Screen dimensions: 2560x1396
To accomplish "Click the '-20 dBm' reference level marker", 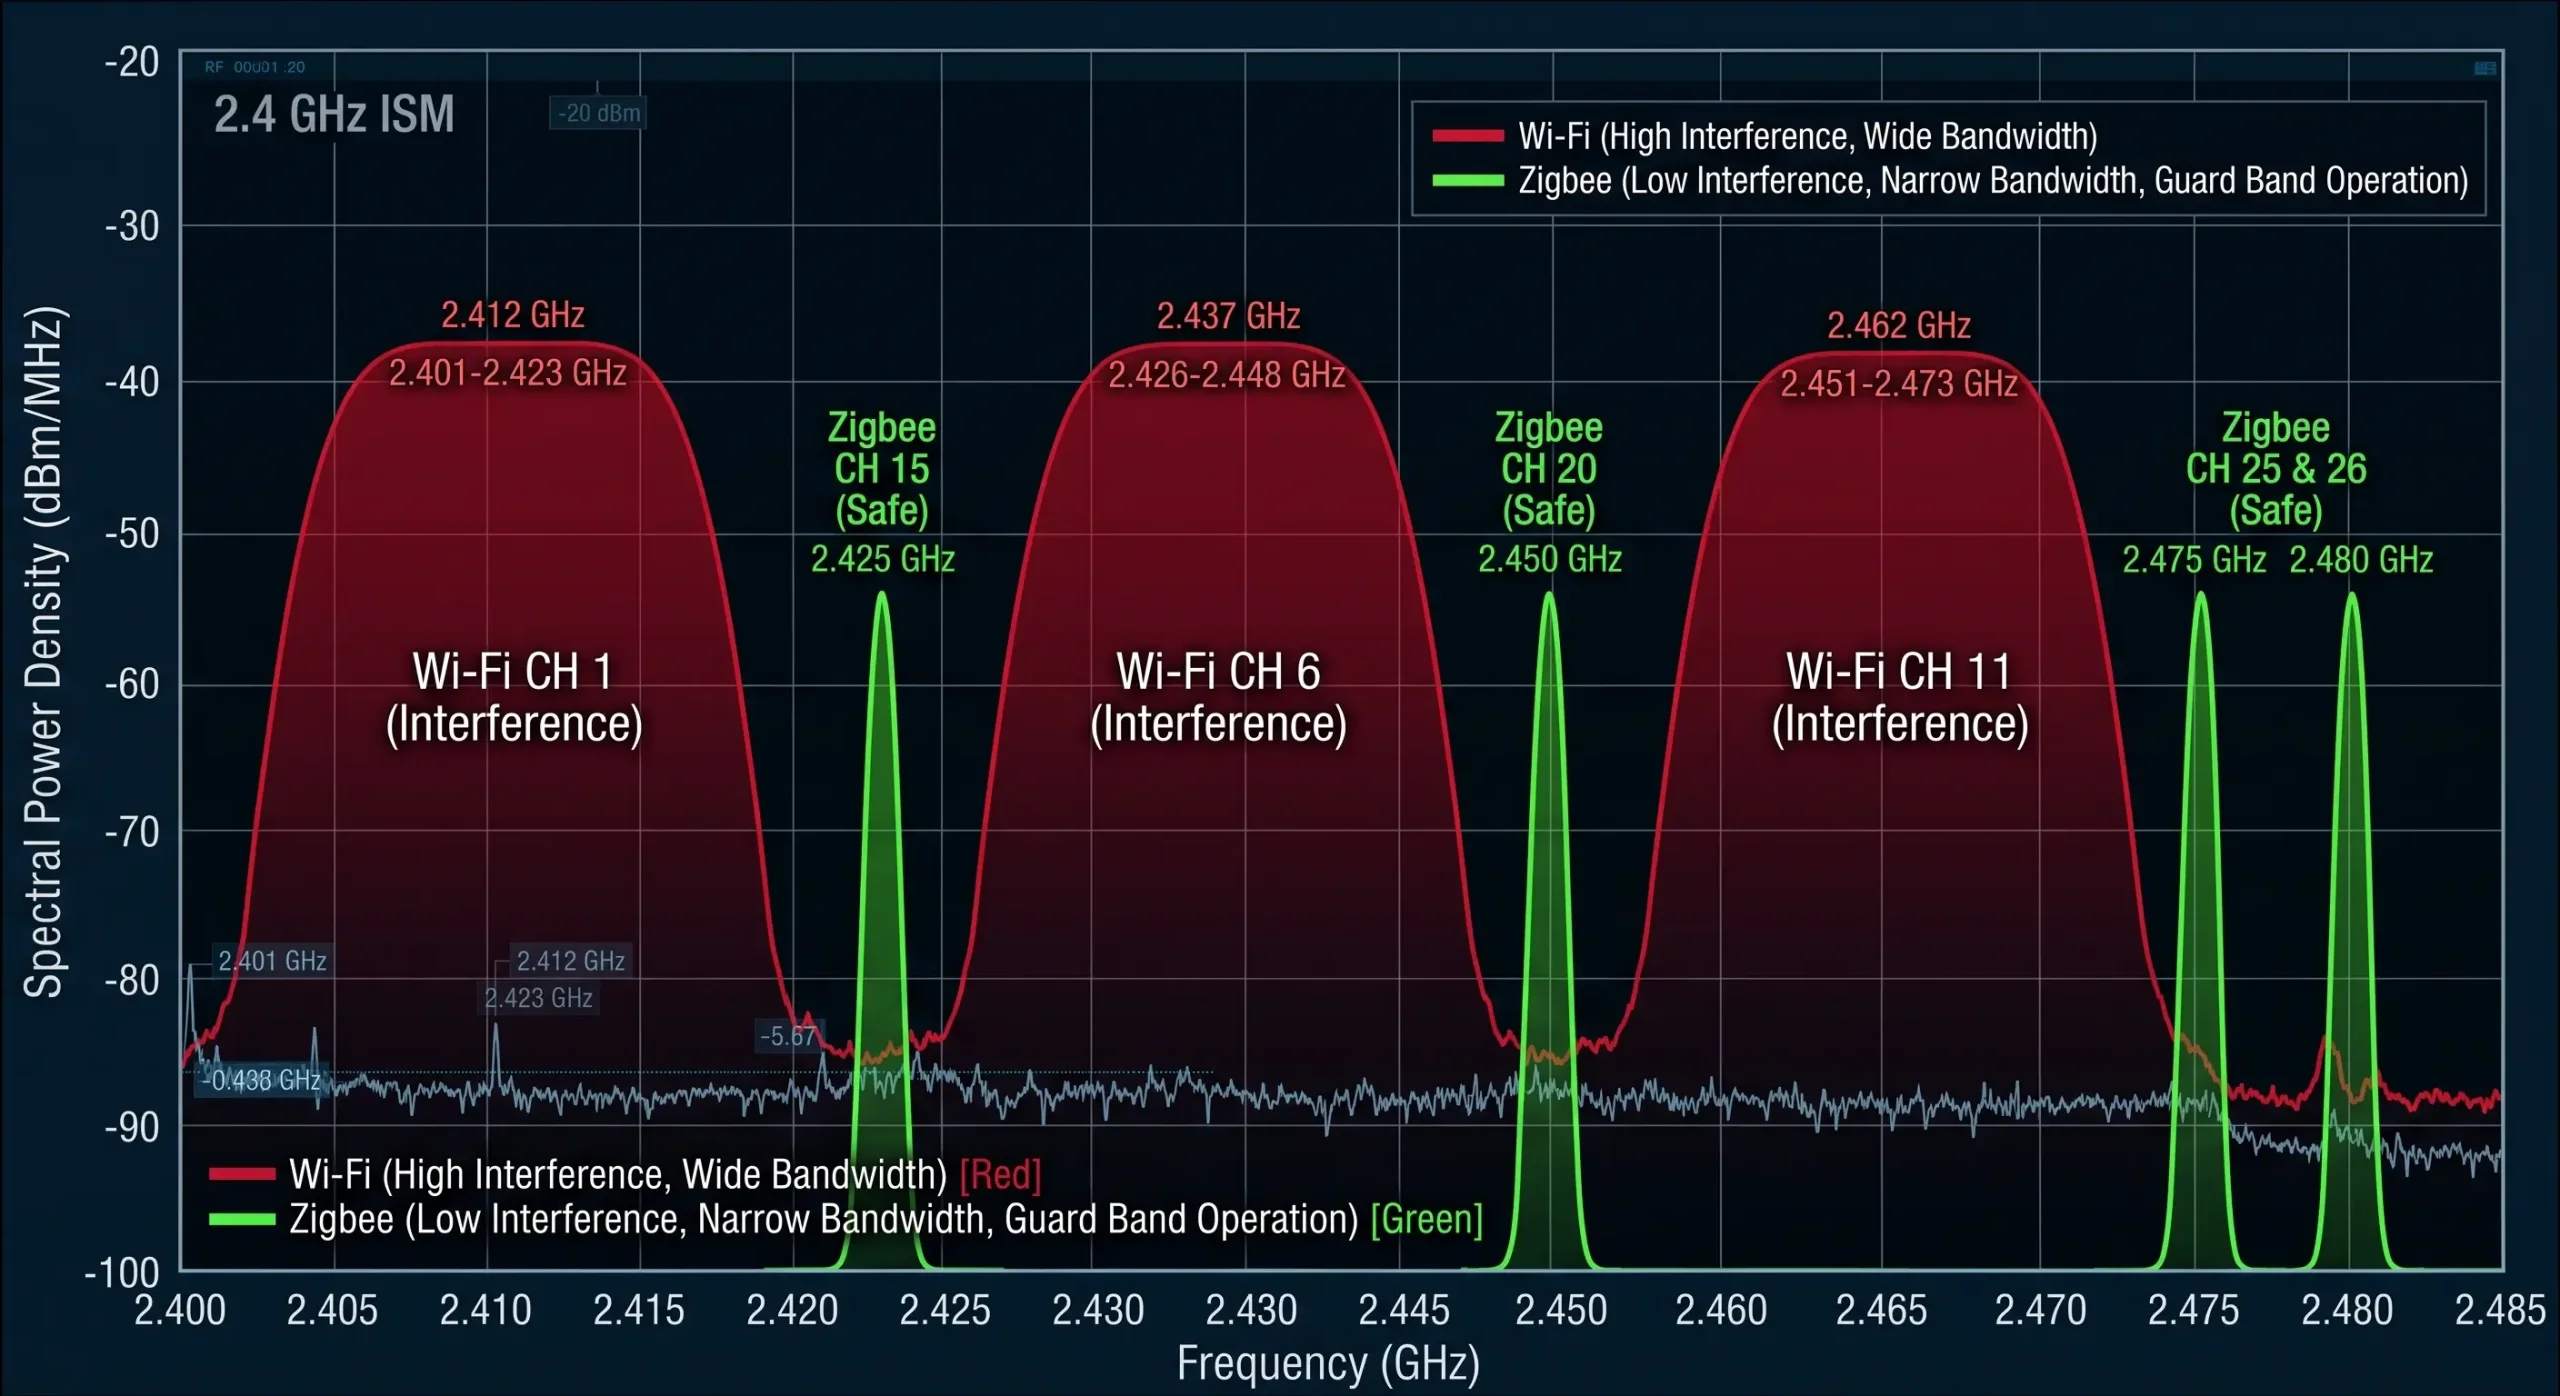I will tap(598, 113).
